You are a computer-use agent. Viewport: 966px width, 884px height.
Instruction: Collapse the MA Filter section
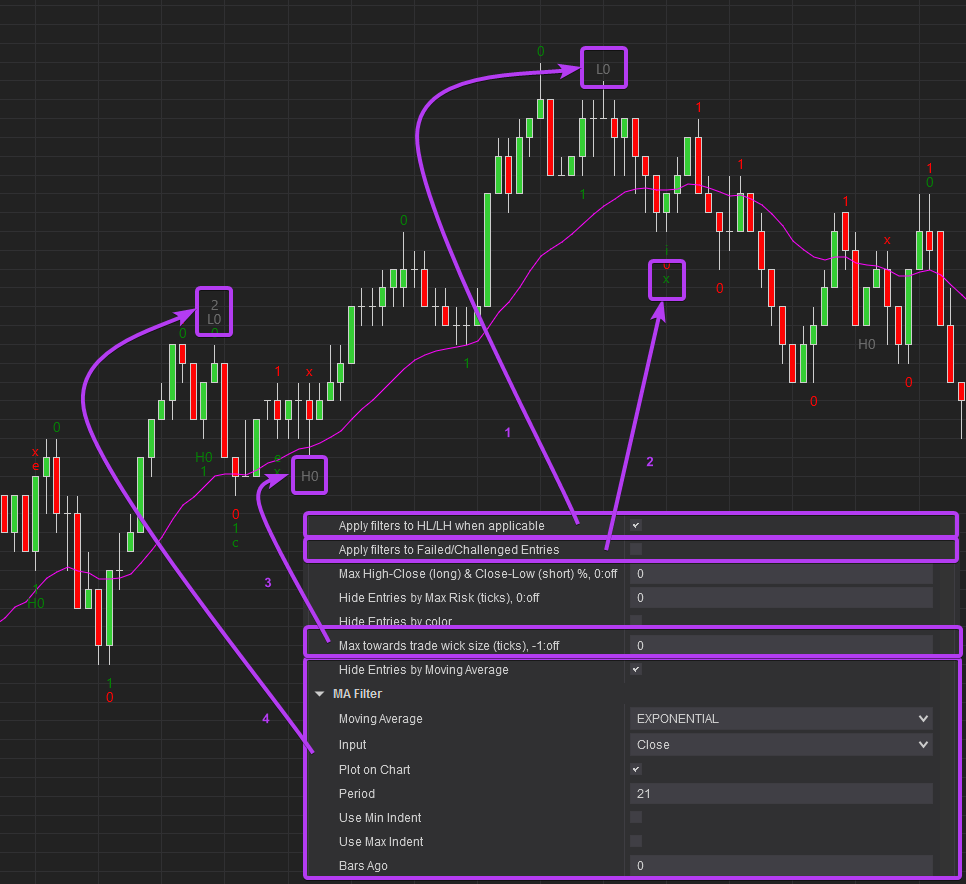tap(319, 694)
